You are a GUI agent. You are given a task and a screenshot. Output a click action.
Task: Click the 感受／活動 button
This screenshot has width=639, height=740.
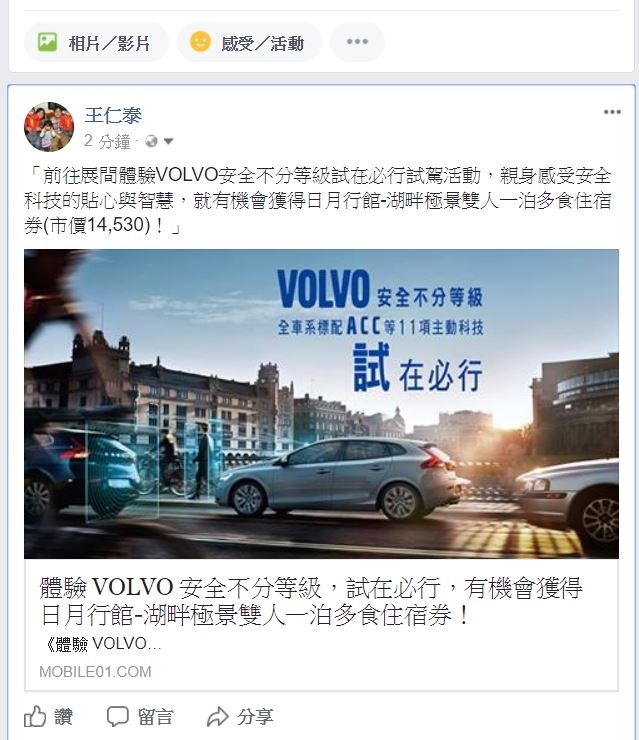(249, 42)
